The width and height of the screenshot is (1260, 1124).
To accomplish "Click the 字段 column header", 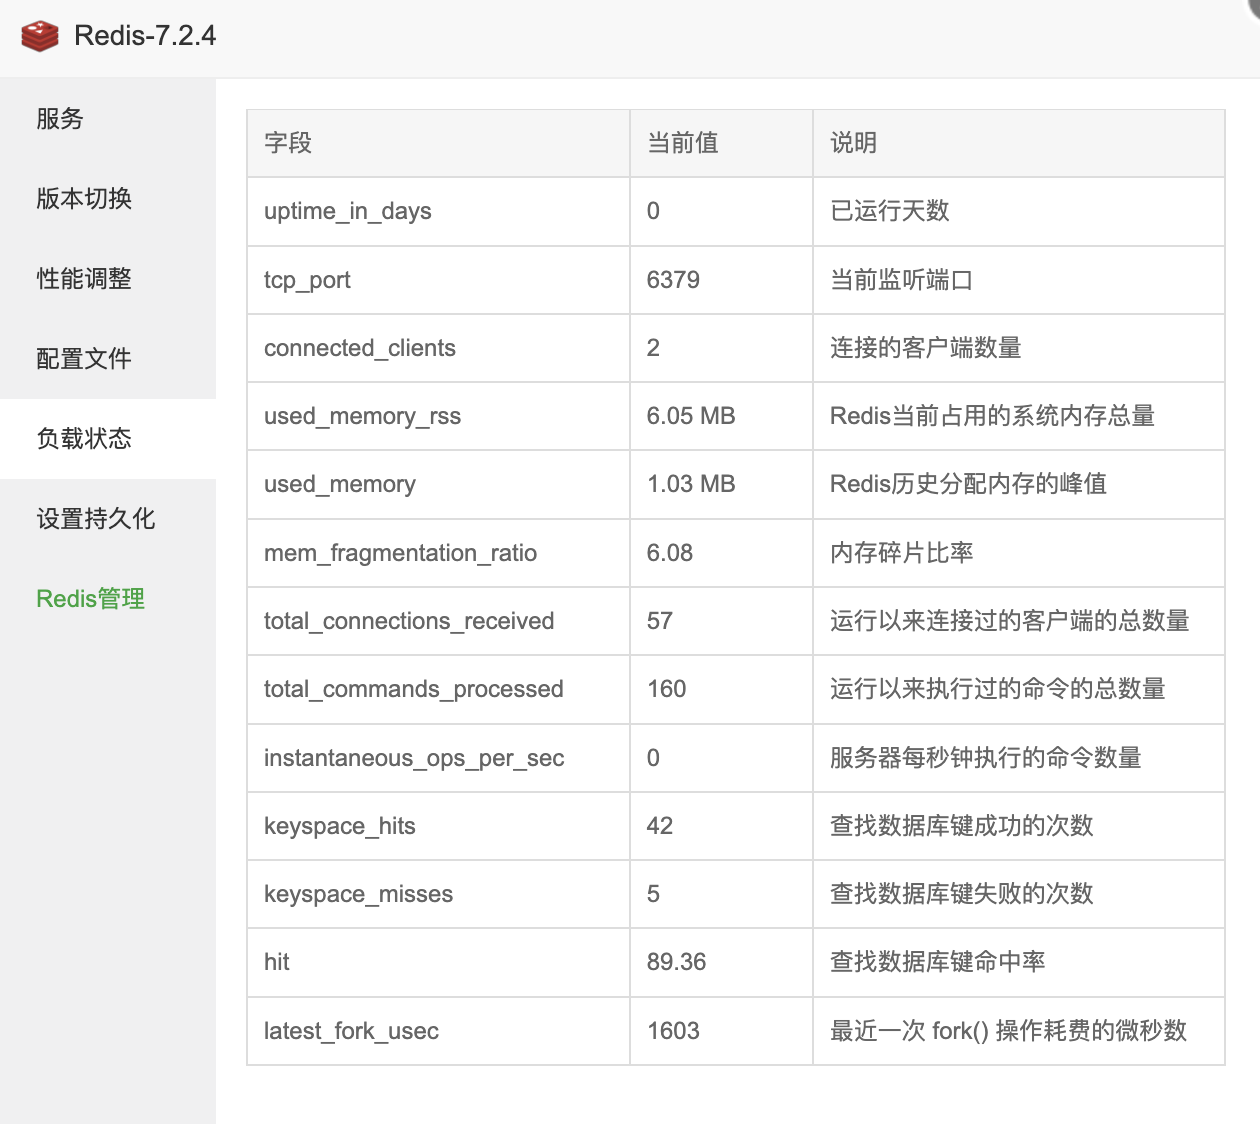I will coord(438,143).
